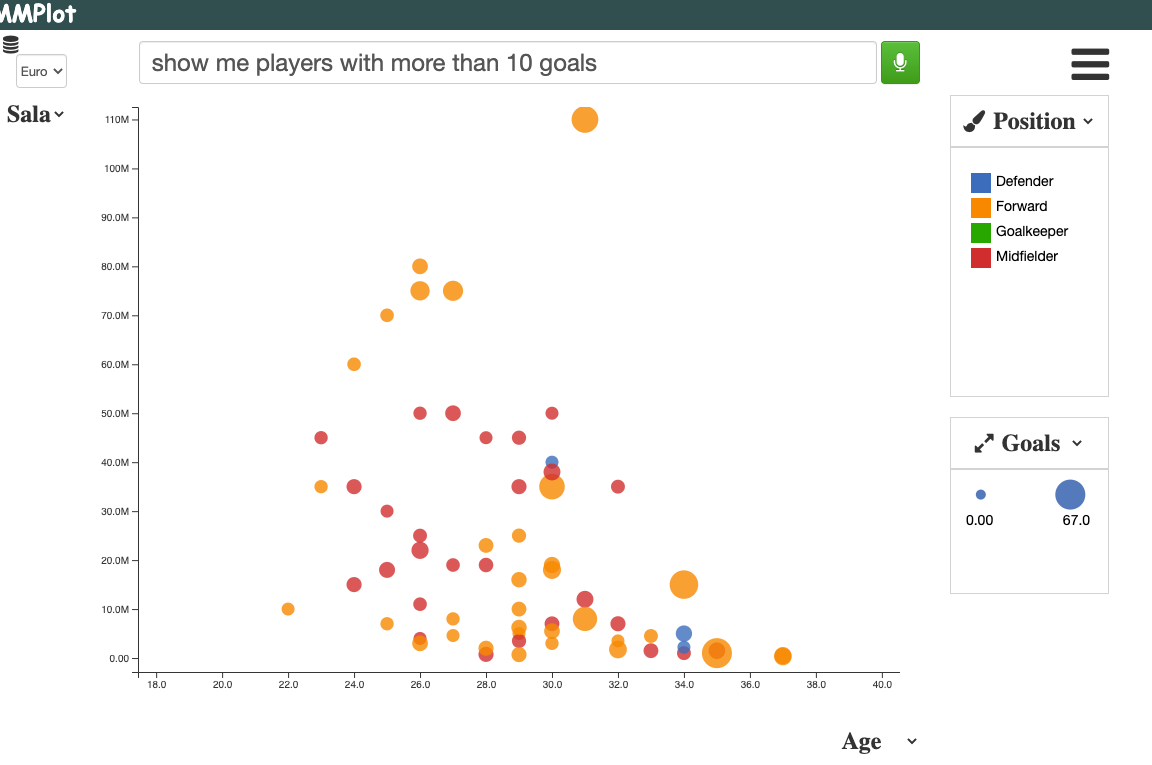Click the orange Forward legend swatch

981,207
